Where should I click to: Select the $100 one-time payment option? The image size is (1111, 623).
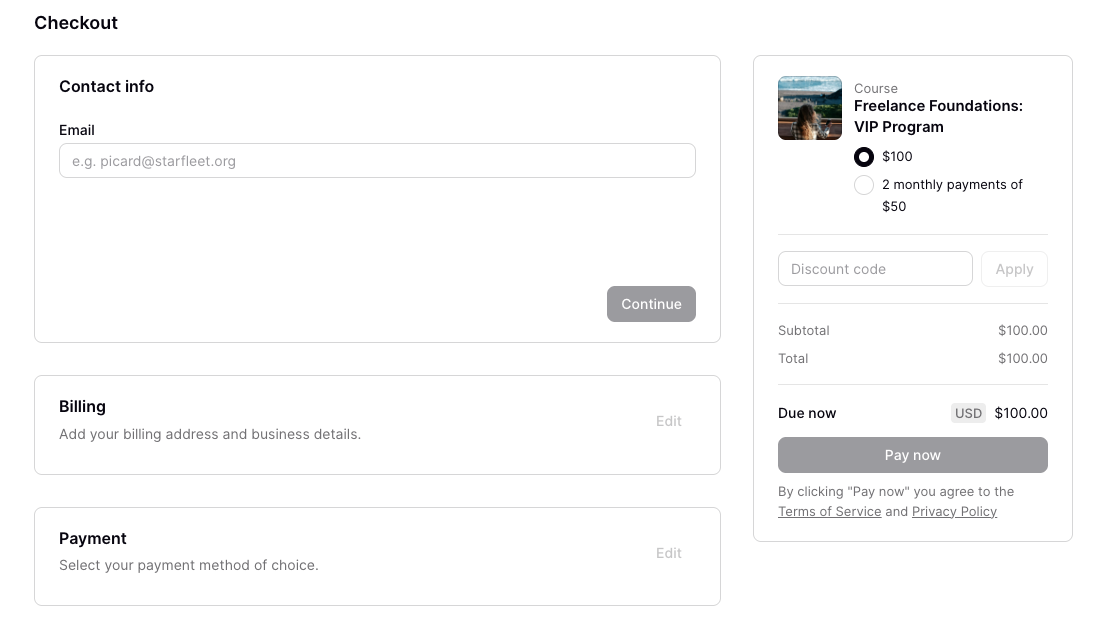[x=863, y=157]
